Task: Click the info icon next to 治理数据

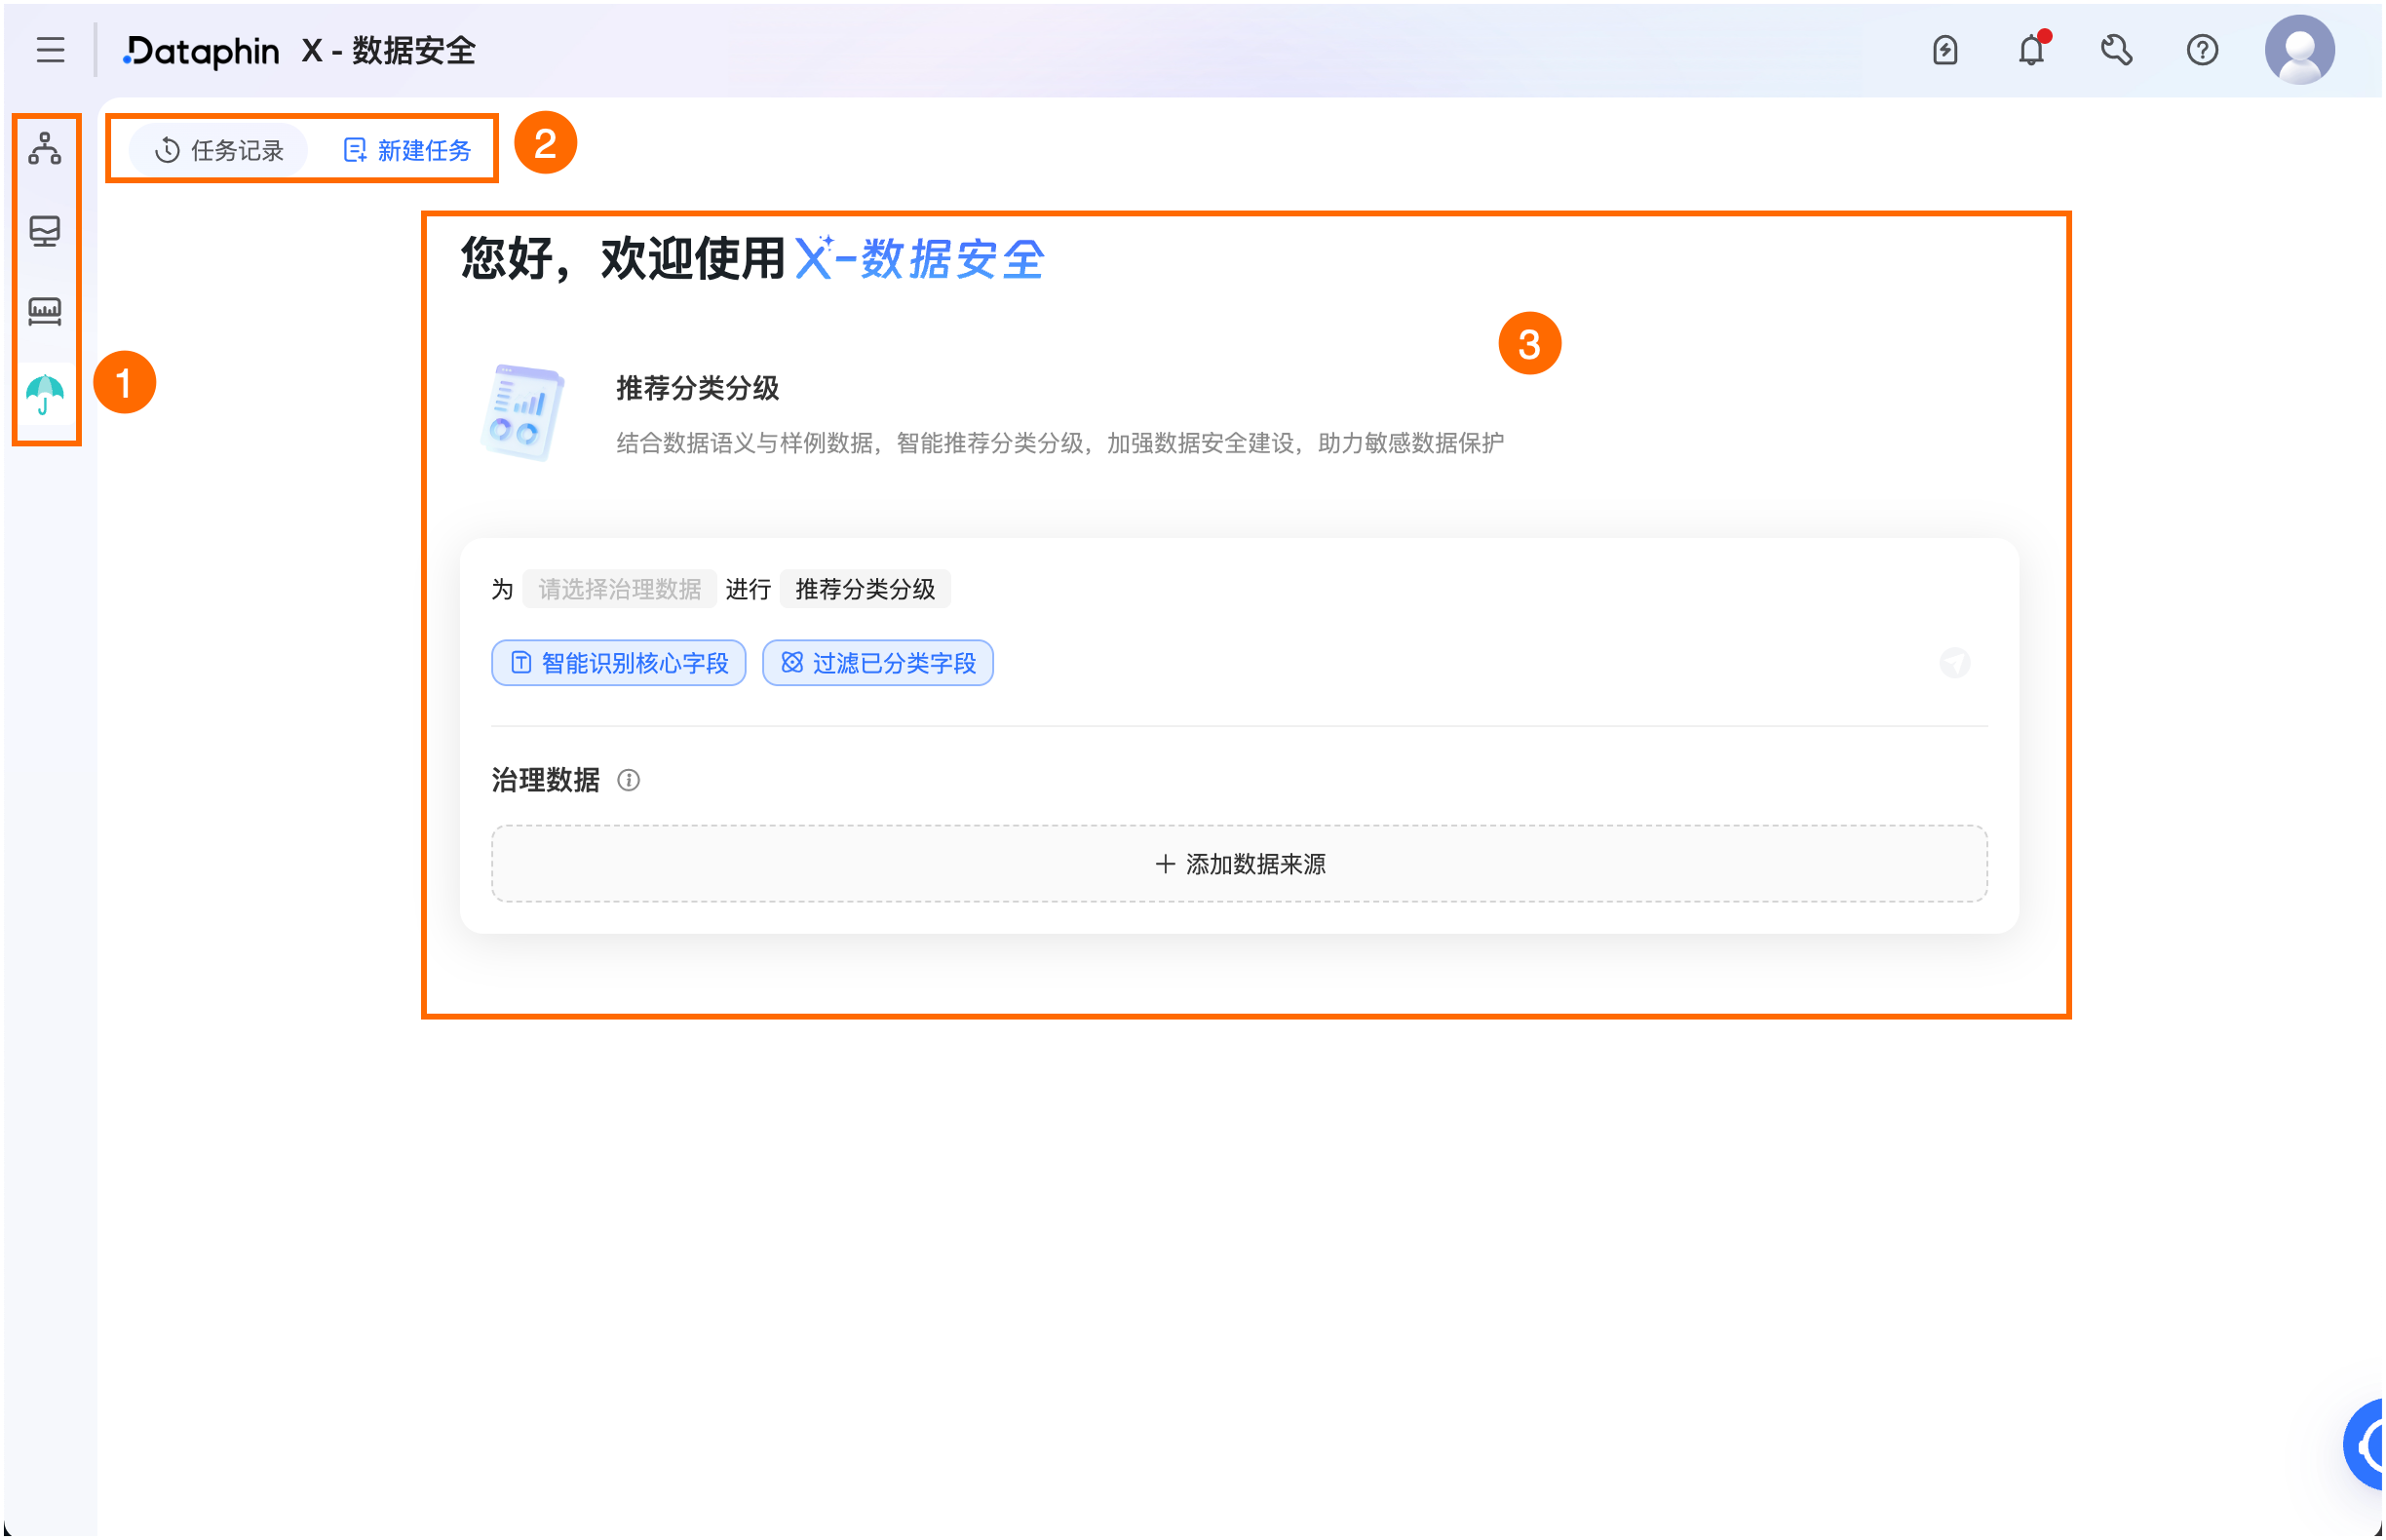Action: tap(628, 780)
